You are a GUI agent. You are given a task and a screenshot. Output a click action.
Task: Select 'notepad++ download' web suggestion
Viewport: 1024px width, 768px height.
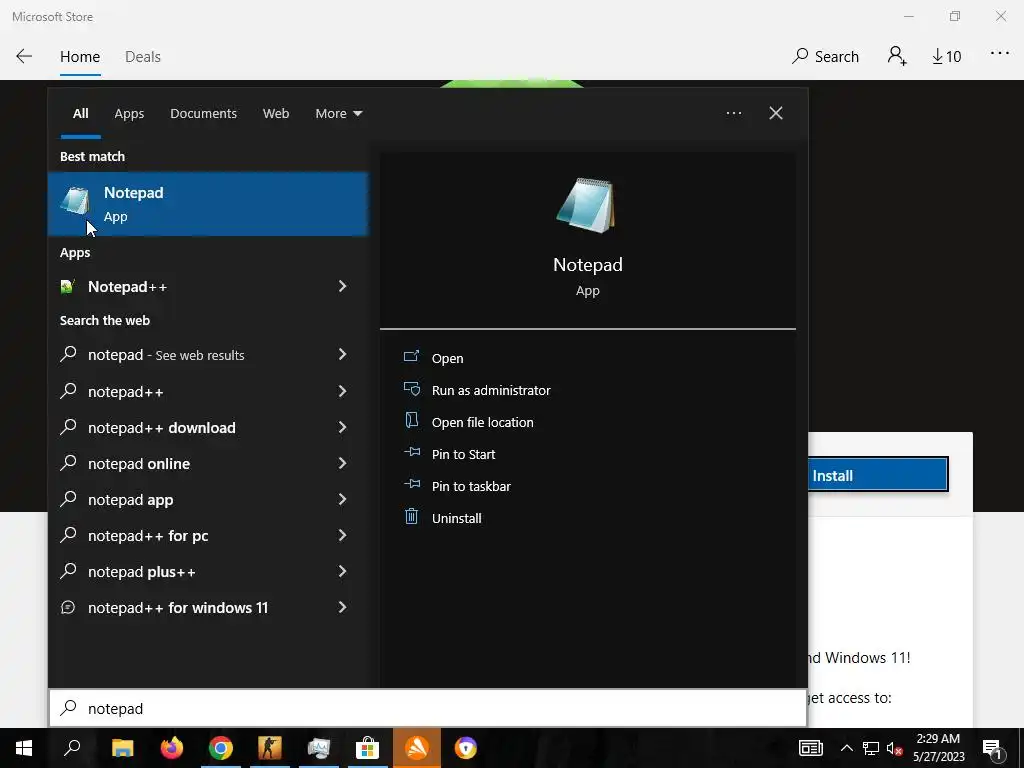click(161, 428)
